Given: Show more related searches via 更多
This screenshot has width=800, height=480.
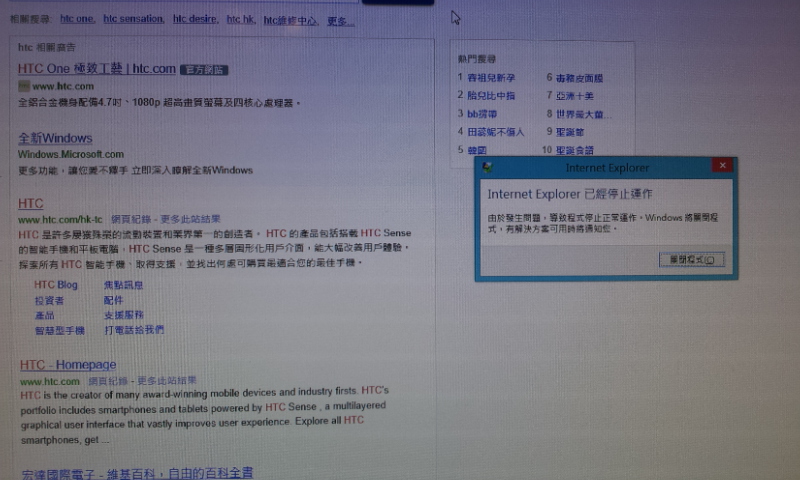Looking at the screenshot, I should tap(340, 21).
